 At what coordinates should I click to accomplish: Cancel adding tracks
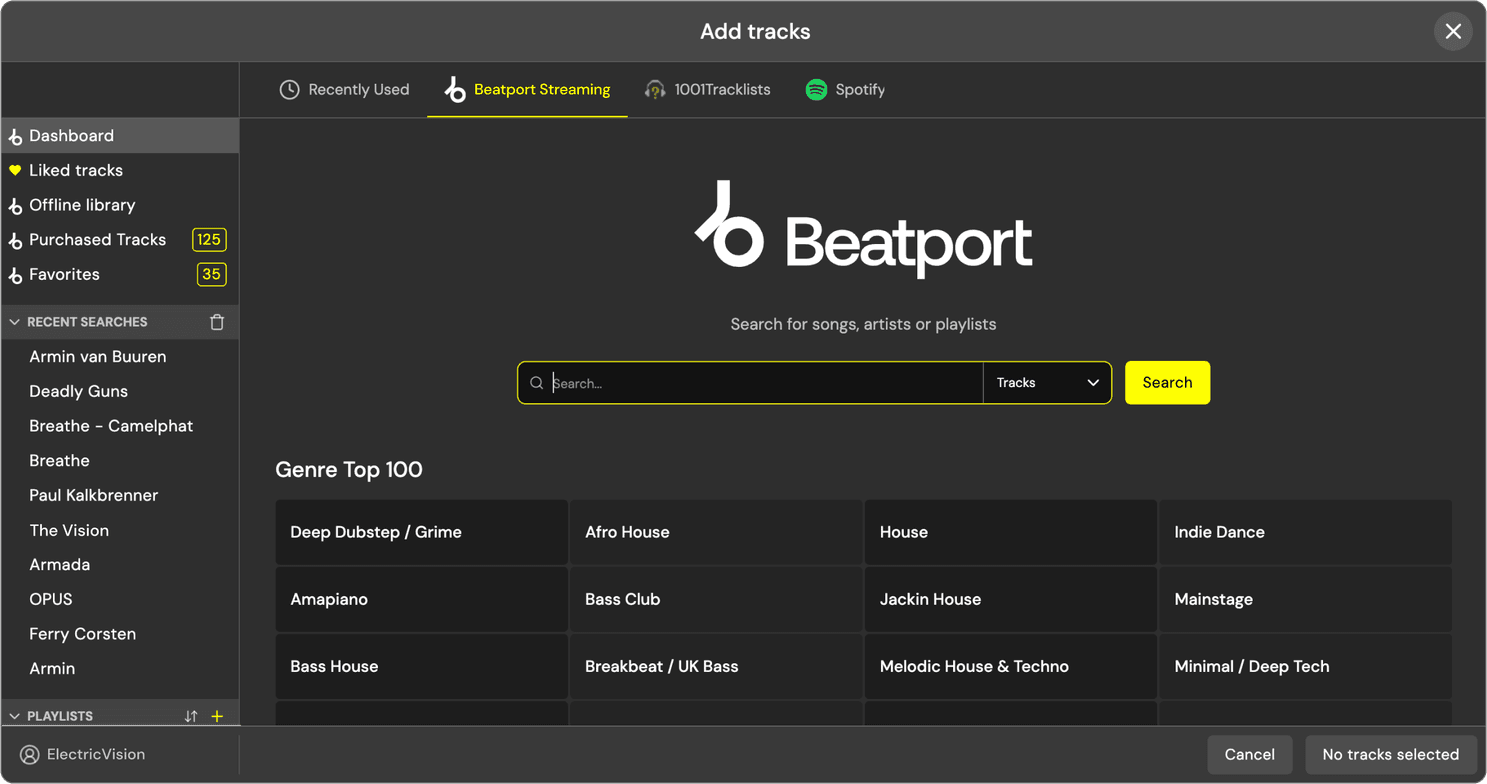(x=1249, y=754)
